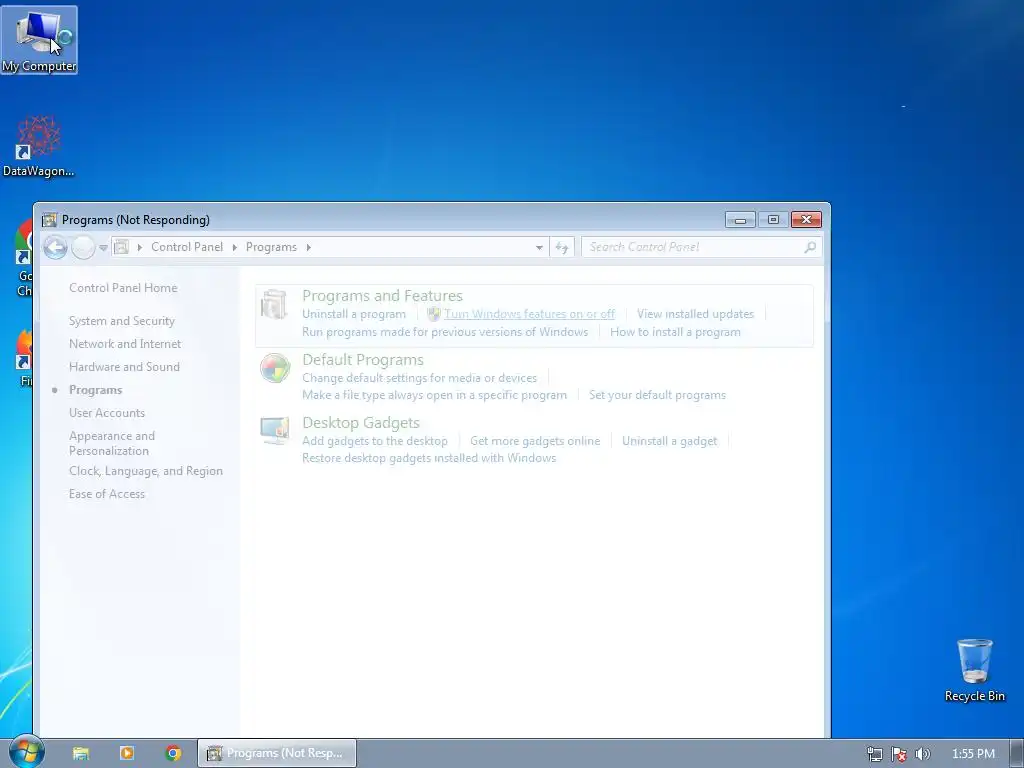Image resolution: width=1024 pixels, height=768 pixels.
Task: Click Uninstall a gadget
Action: 669,441
